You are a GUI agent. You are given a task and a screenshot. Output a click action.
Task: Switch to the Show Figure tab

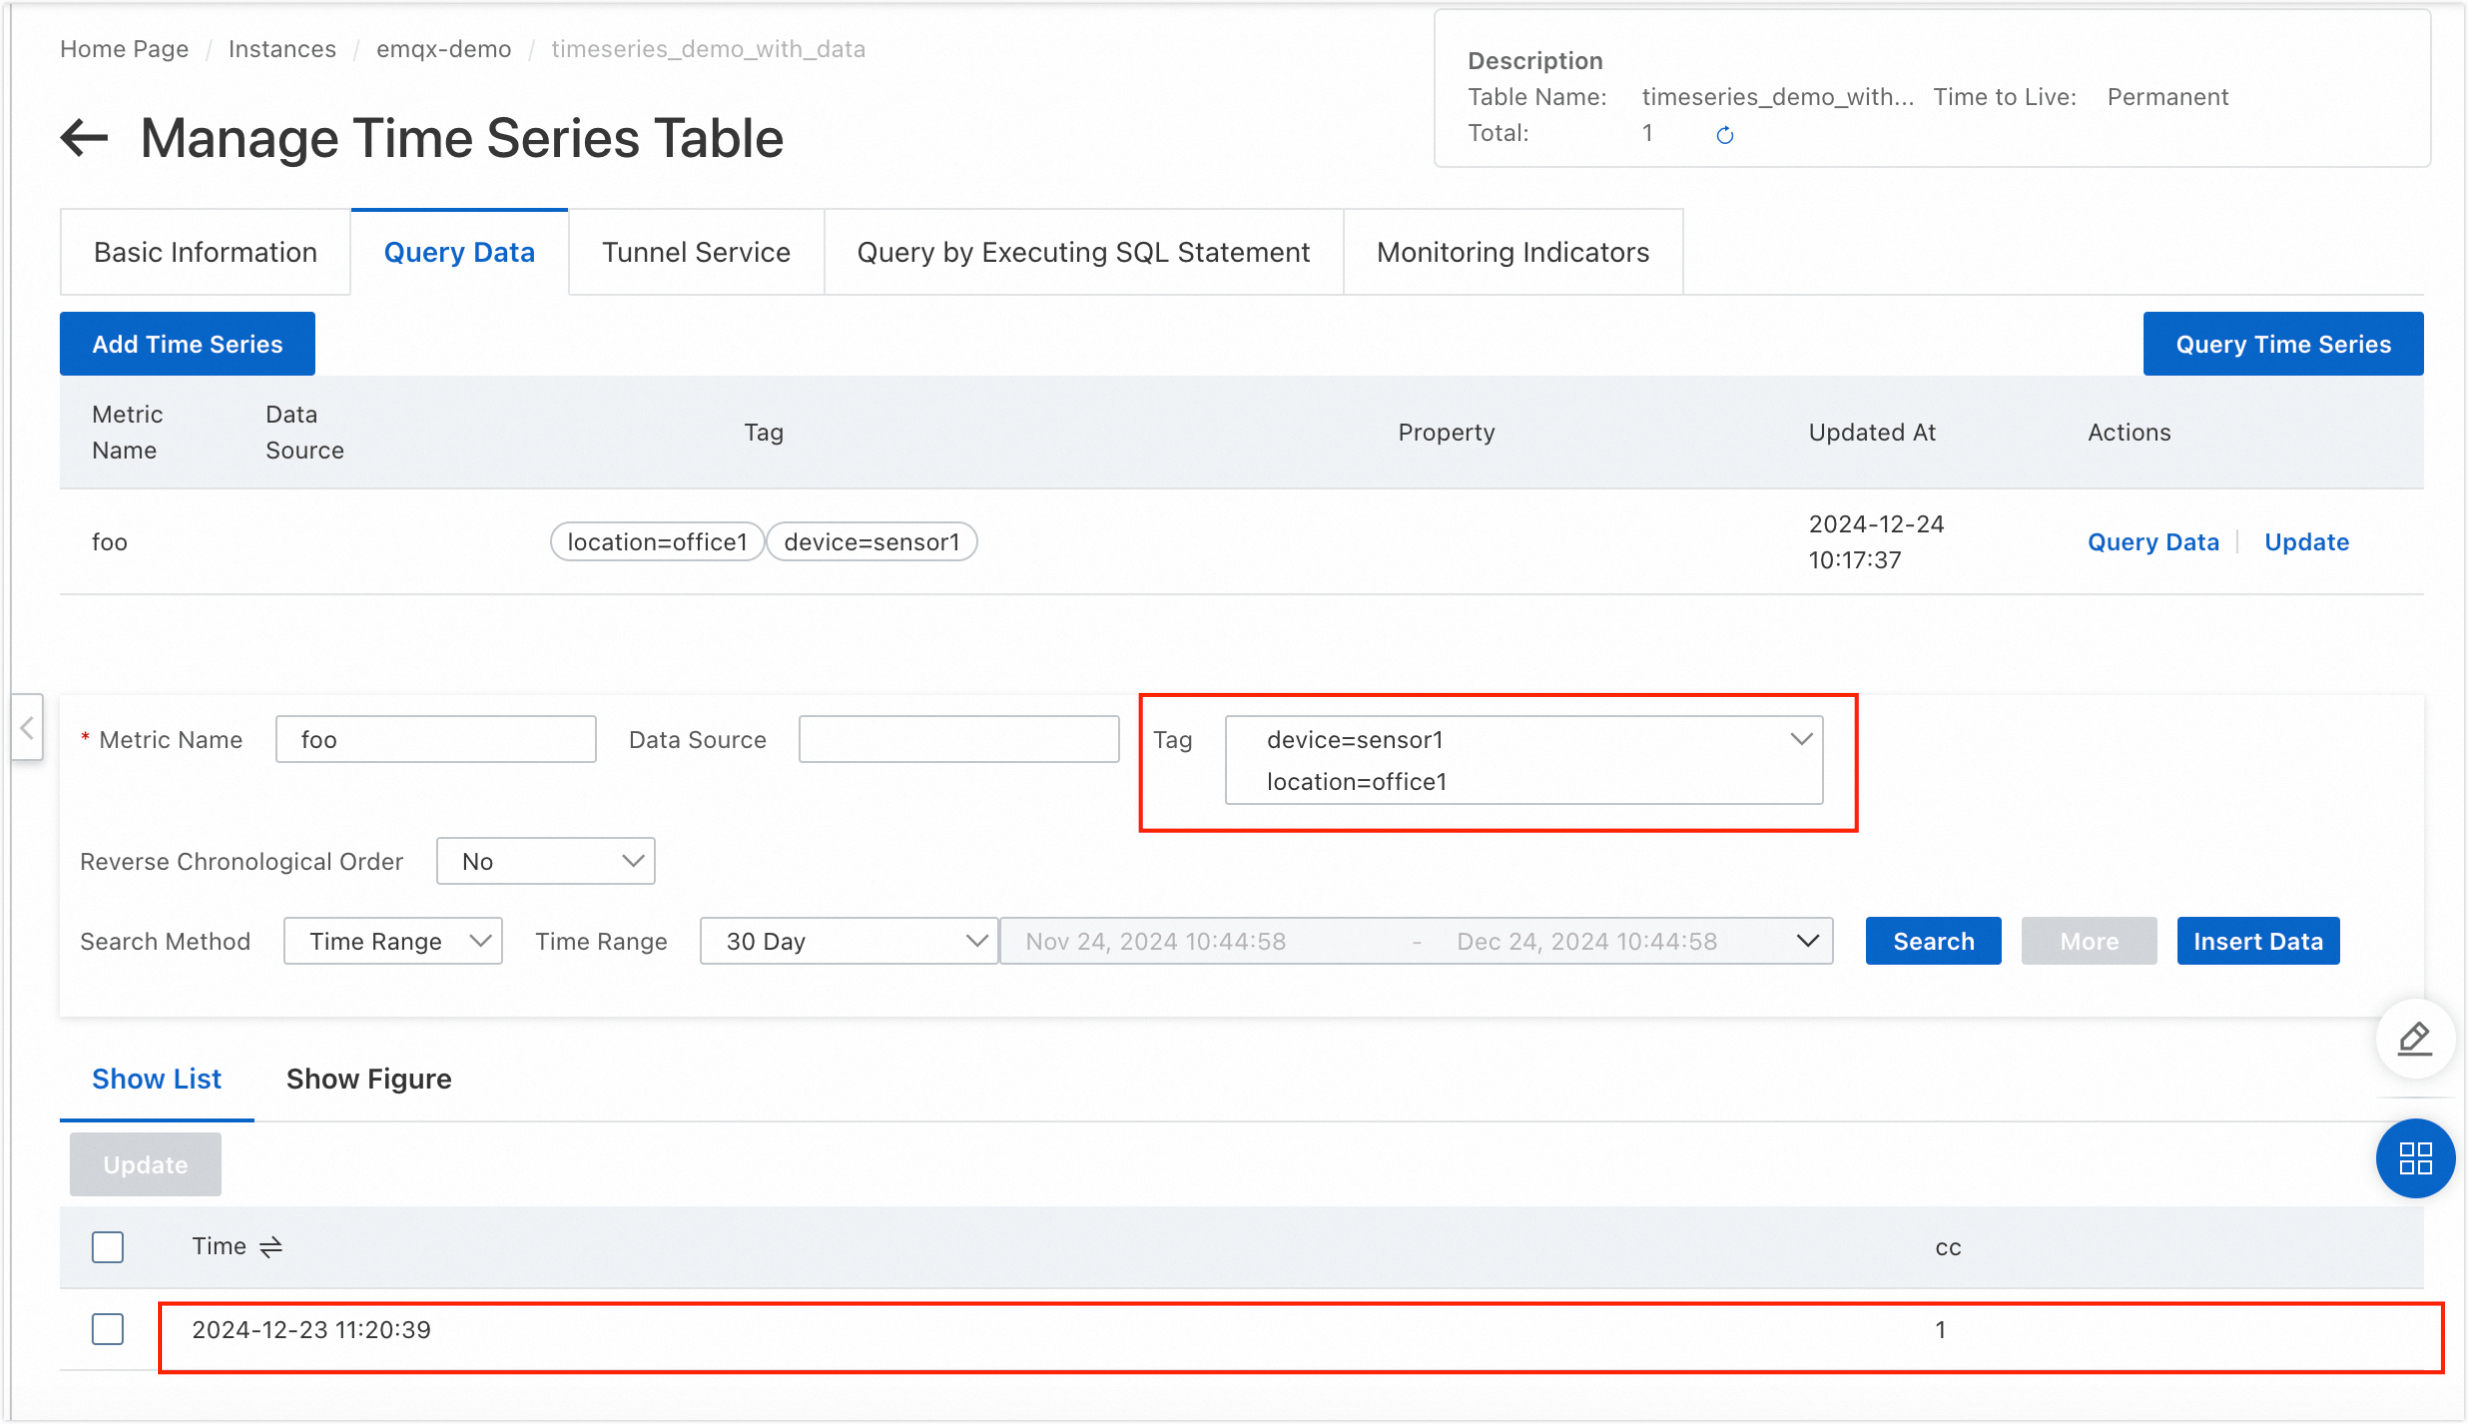click(369, 1078)
